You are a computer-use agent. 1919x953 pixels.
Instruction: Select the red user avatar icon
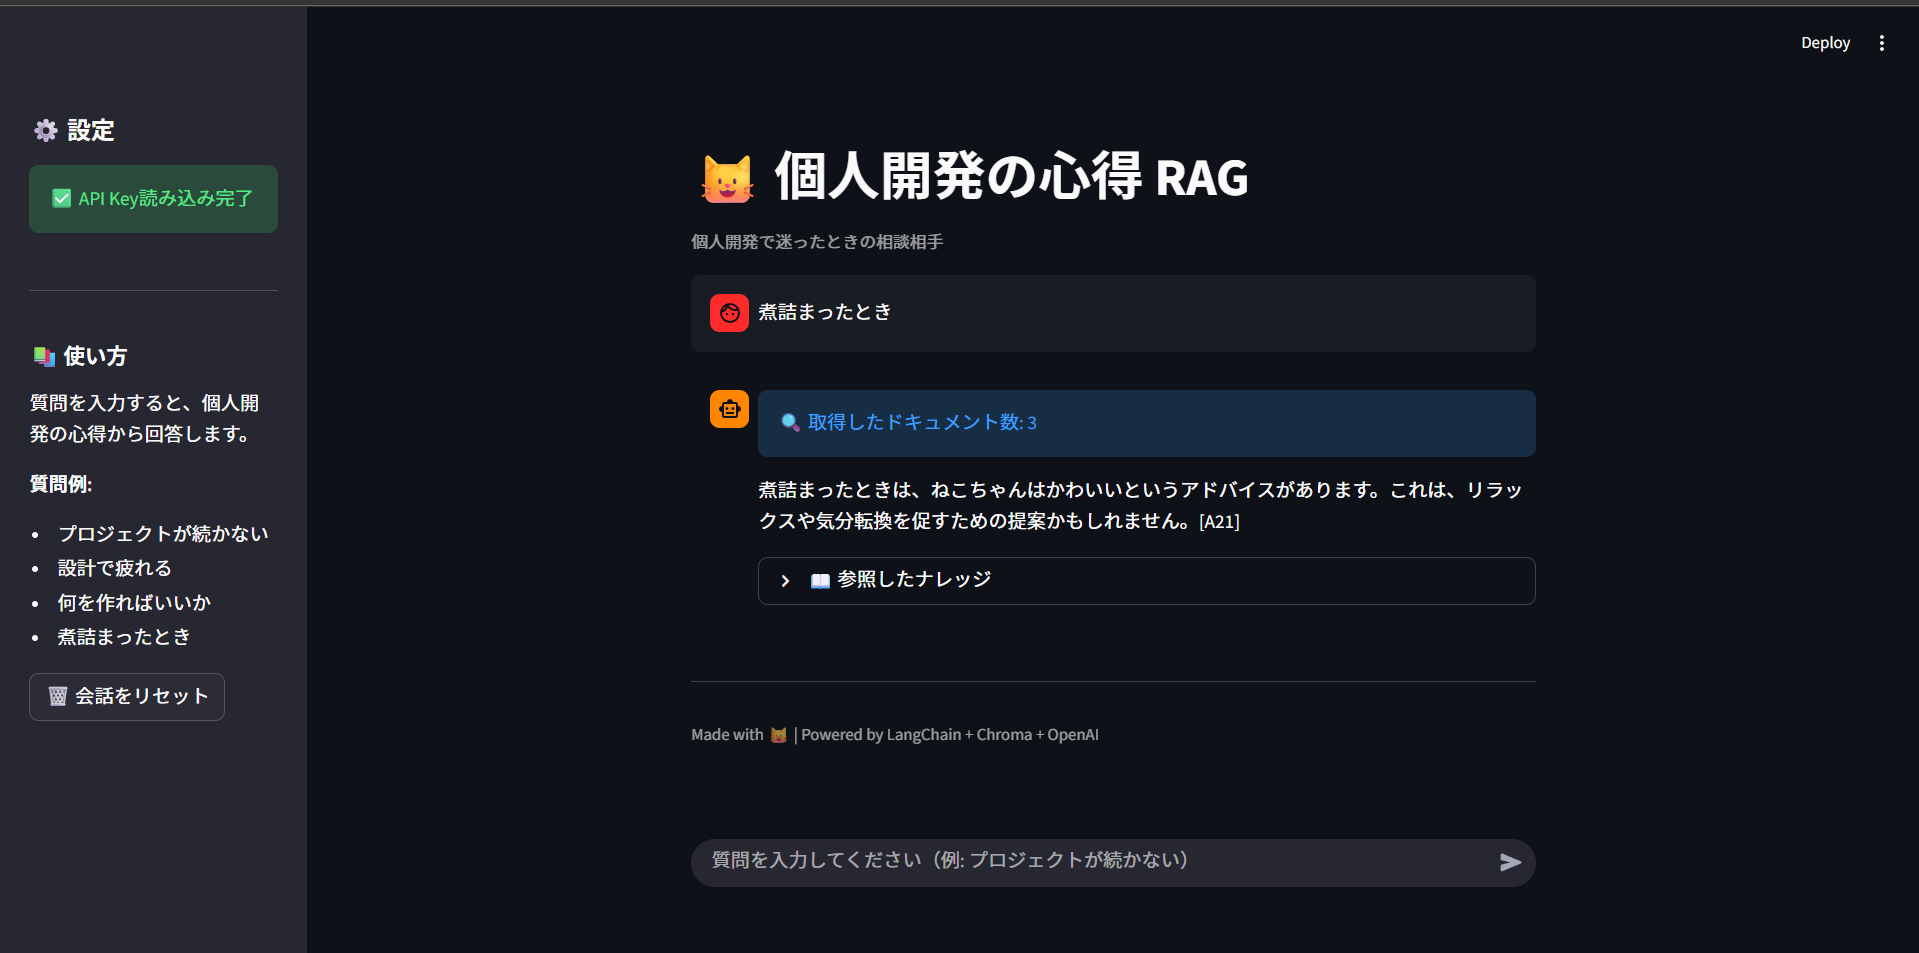point(729,312)
